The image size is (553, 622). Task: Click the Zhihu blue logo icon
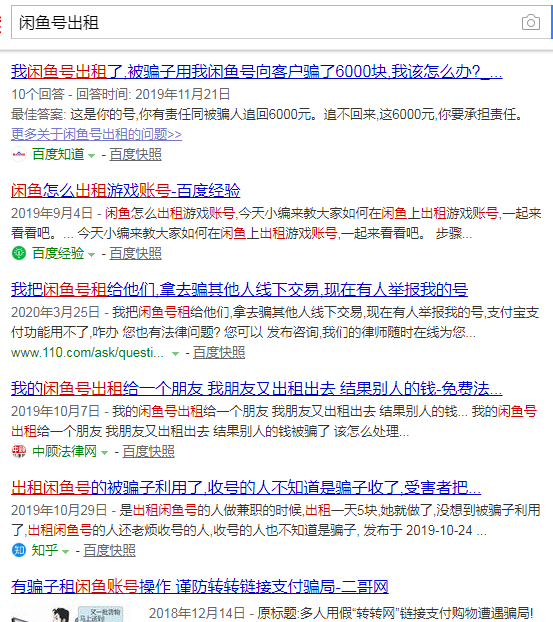[19, 550]
